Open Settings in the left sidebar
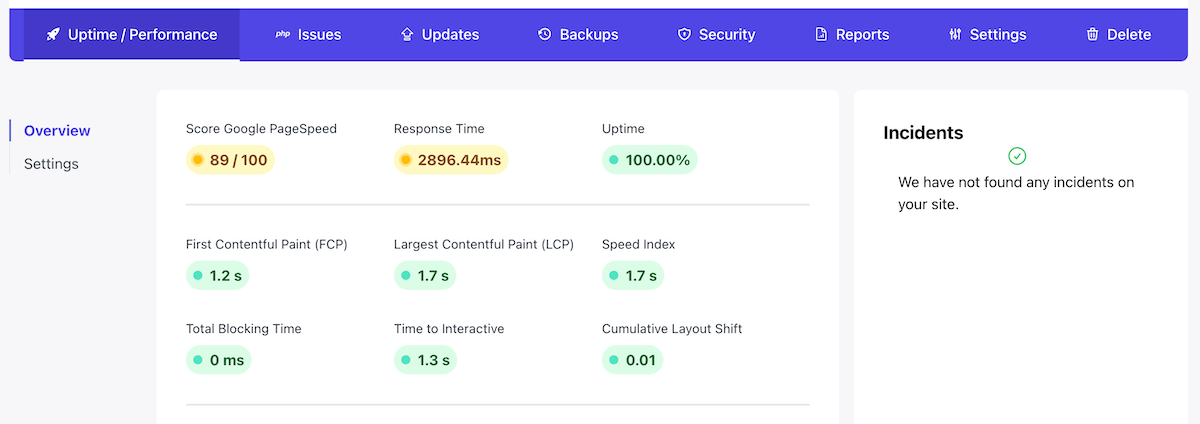The image size is (1200, 424). (51, 163)
